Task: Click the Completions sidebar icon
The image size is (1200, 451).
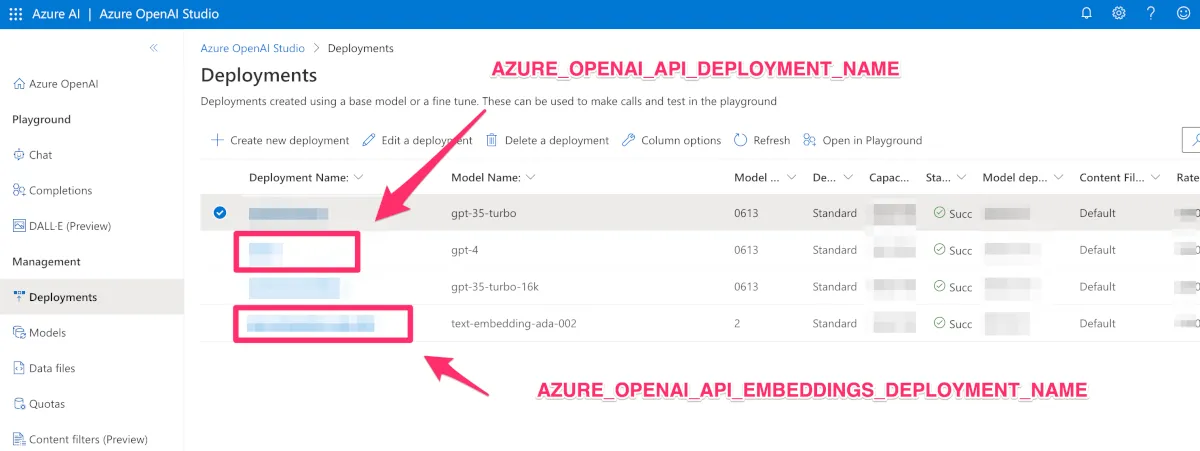Action: [x=19, y=190]
